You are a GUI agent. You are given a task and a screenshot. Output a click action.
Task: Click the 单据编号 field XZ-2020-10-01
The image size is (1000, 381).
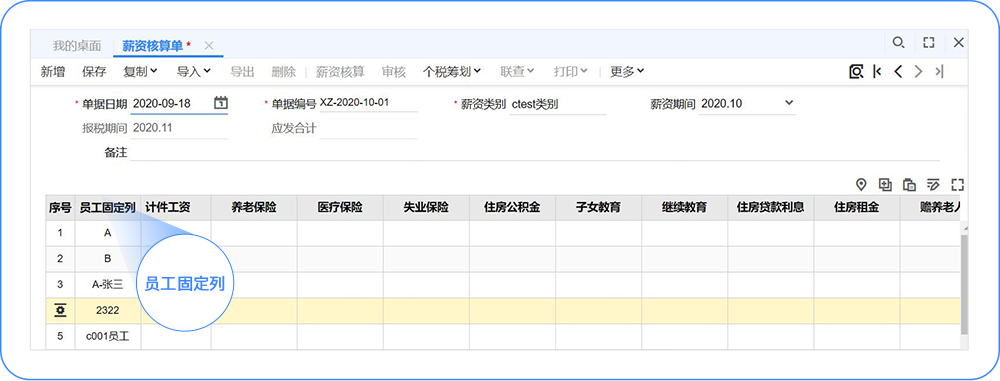[368, 103]
